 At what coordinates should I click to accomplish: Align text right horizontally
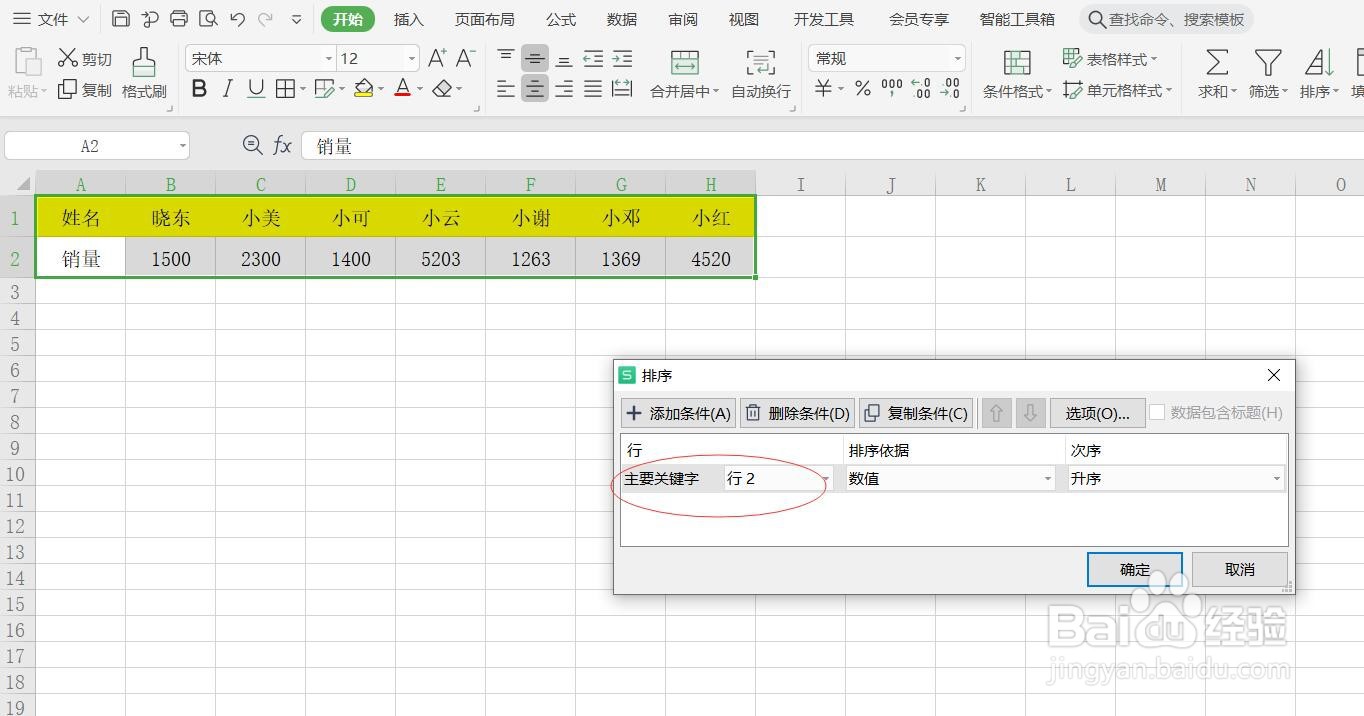[564, 89]
